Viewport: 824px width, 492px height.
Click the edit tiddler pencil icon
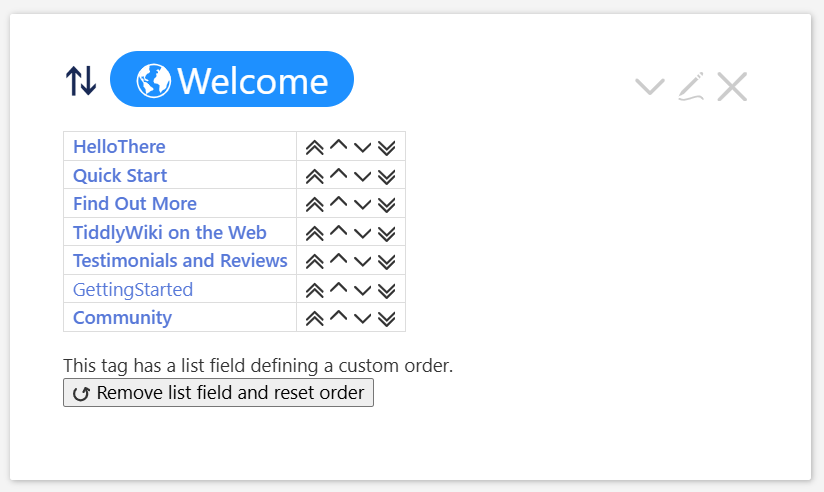pos(691,87)
